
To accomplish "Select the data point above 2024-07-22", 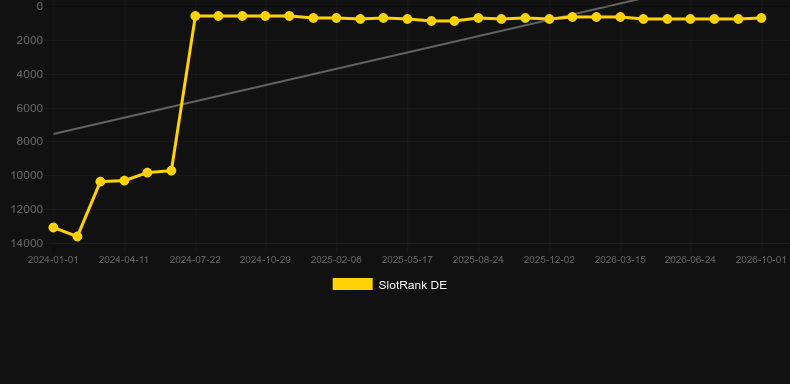I will pos(195,16).
